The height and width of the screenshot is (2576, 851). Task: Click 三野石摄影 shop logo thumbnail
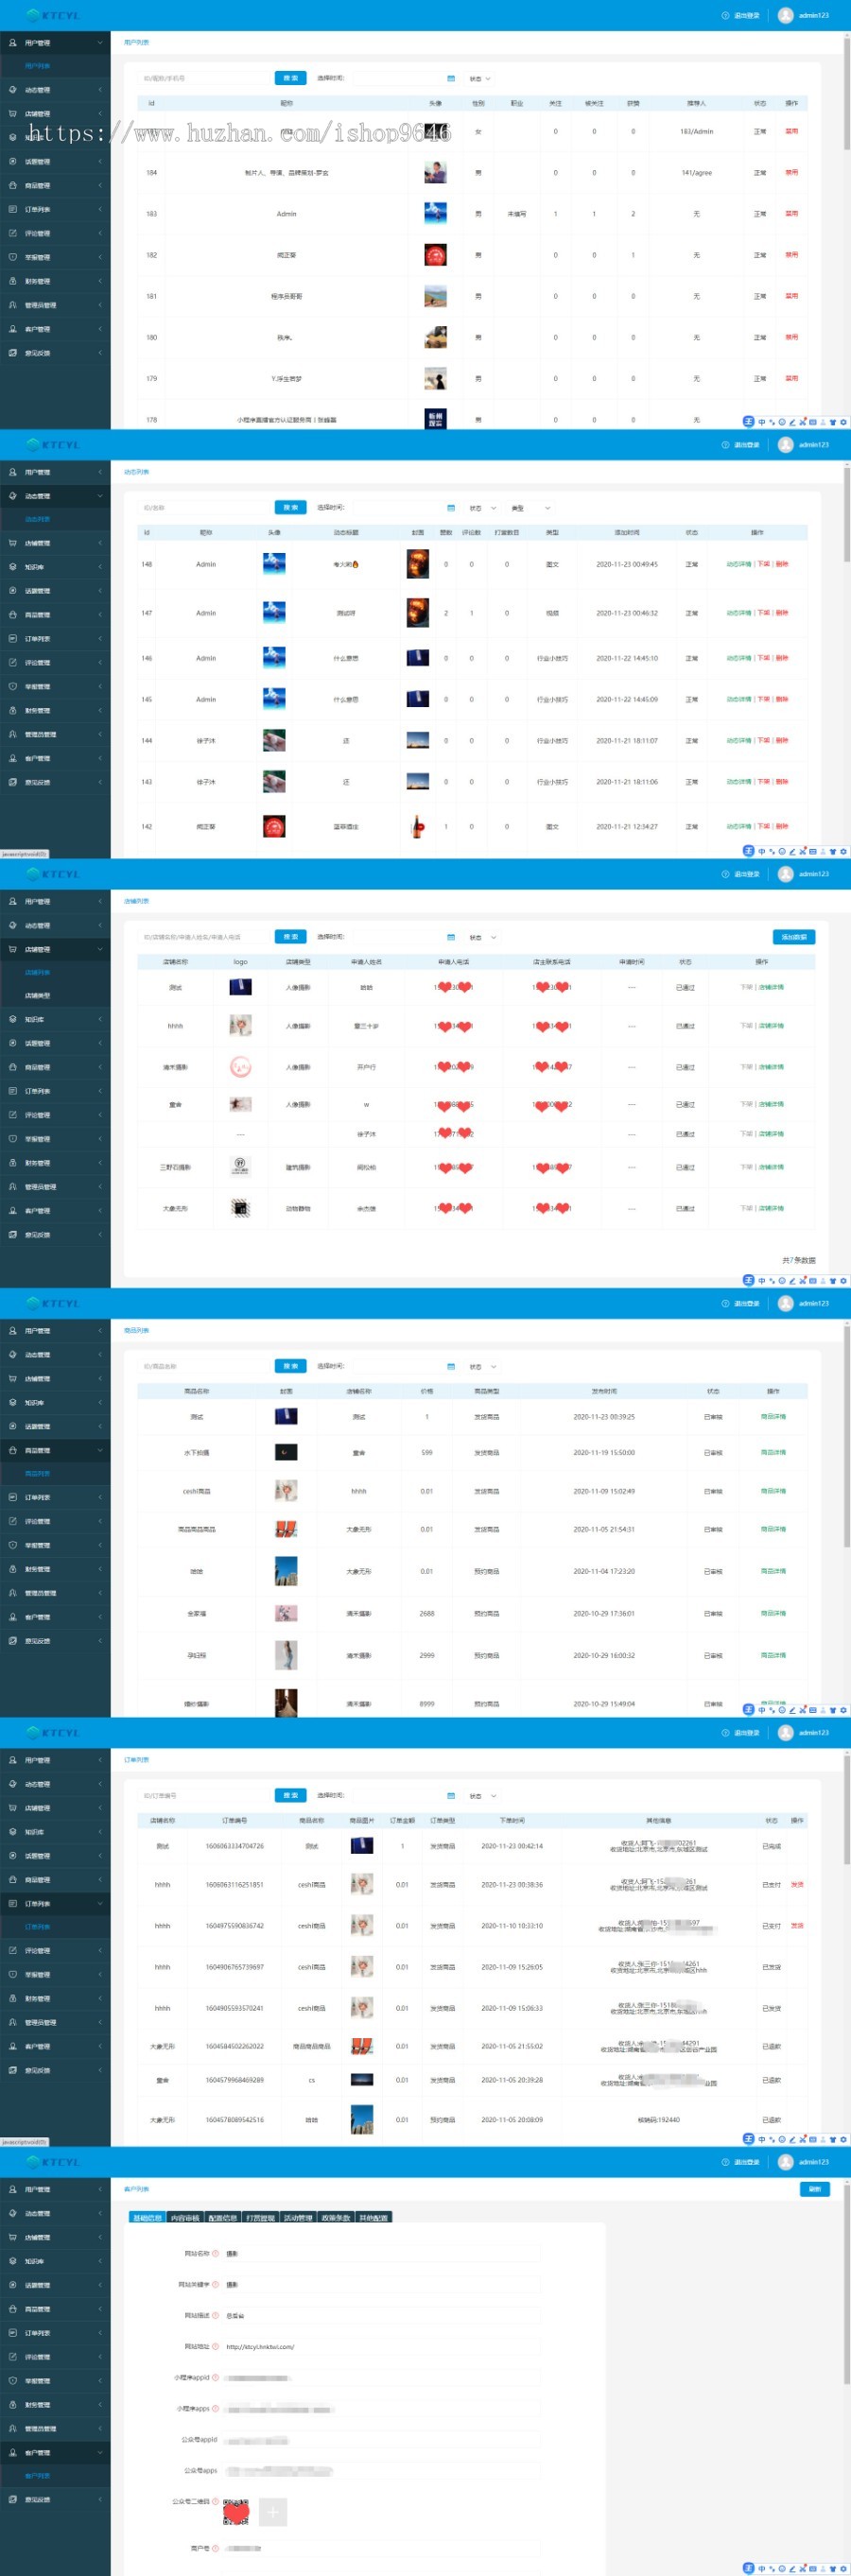pyautogui.click(x=240, y=1166)
